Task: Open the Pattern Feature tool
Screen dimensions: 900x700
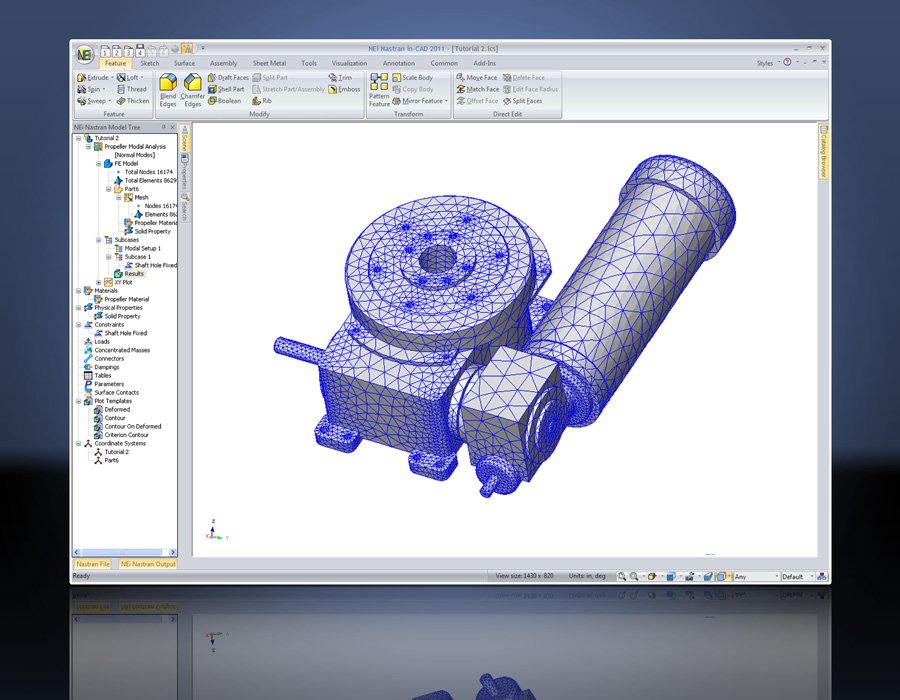Action: pyautogui.click(x=379, y=91)
